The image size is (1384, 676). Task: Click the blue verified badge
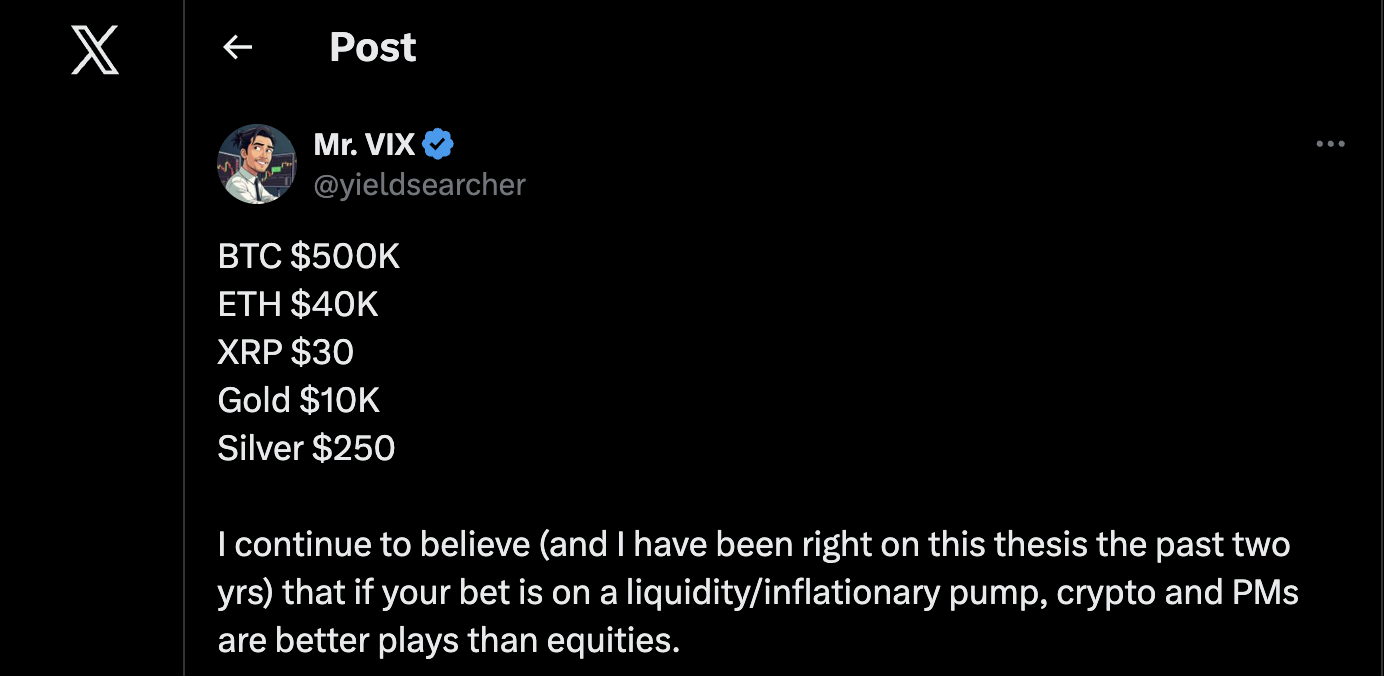437,145
